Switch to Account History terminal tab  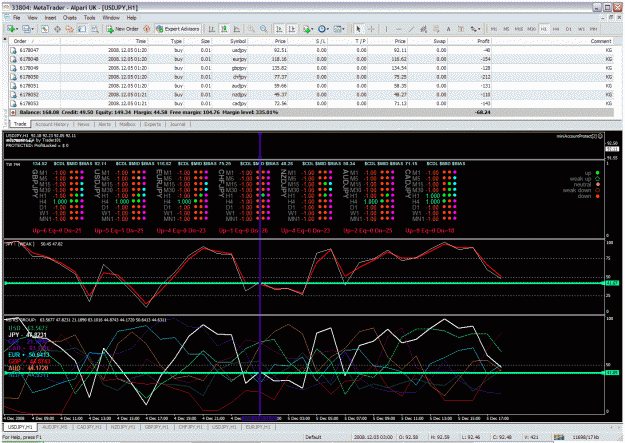coord(52,124)
